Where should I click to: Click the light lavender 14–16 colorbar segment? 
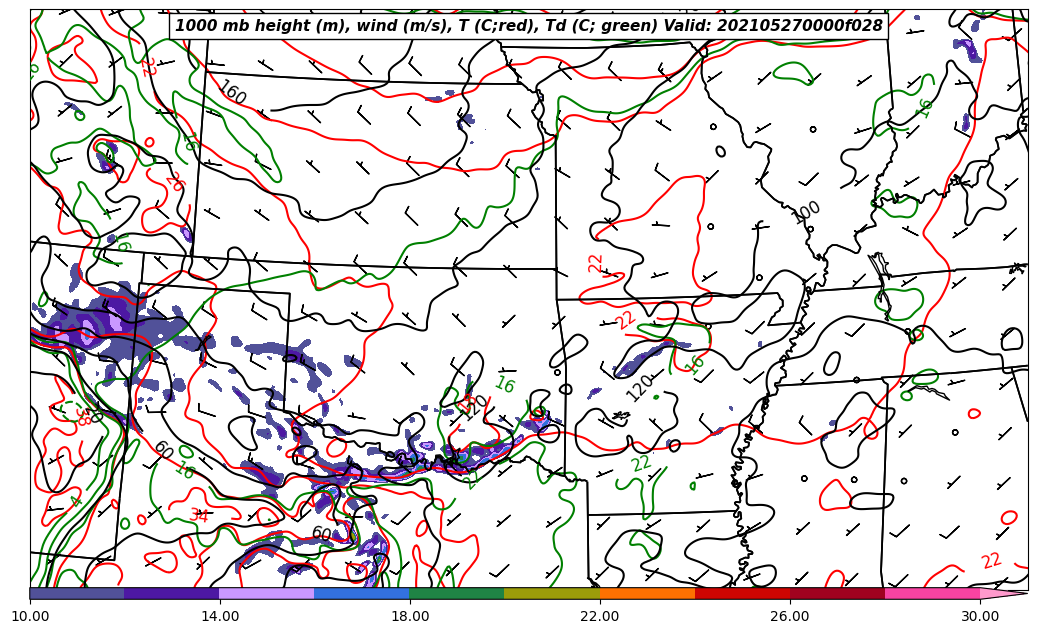point(266,593)
